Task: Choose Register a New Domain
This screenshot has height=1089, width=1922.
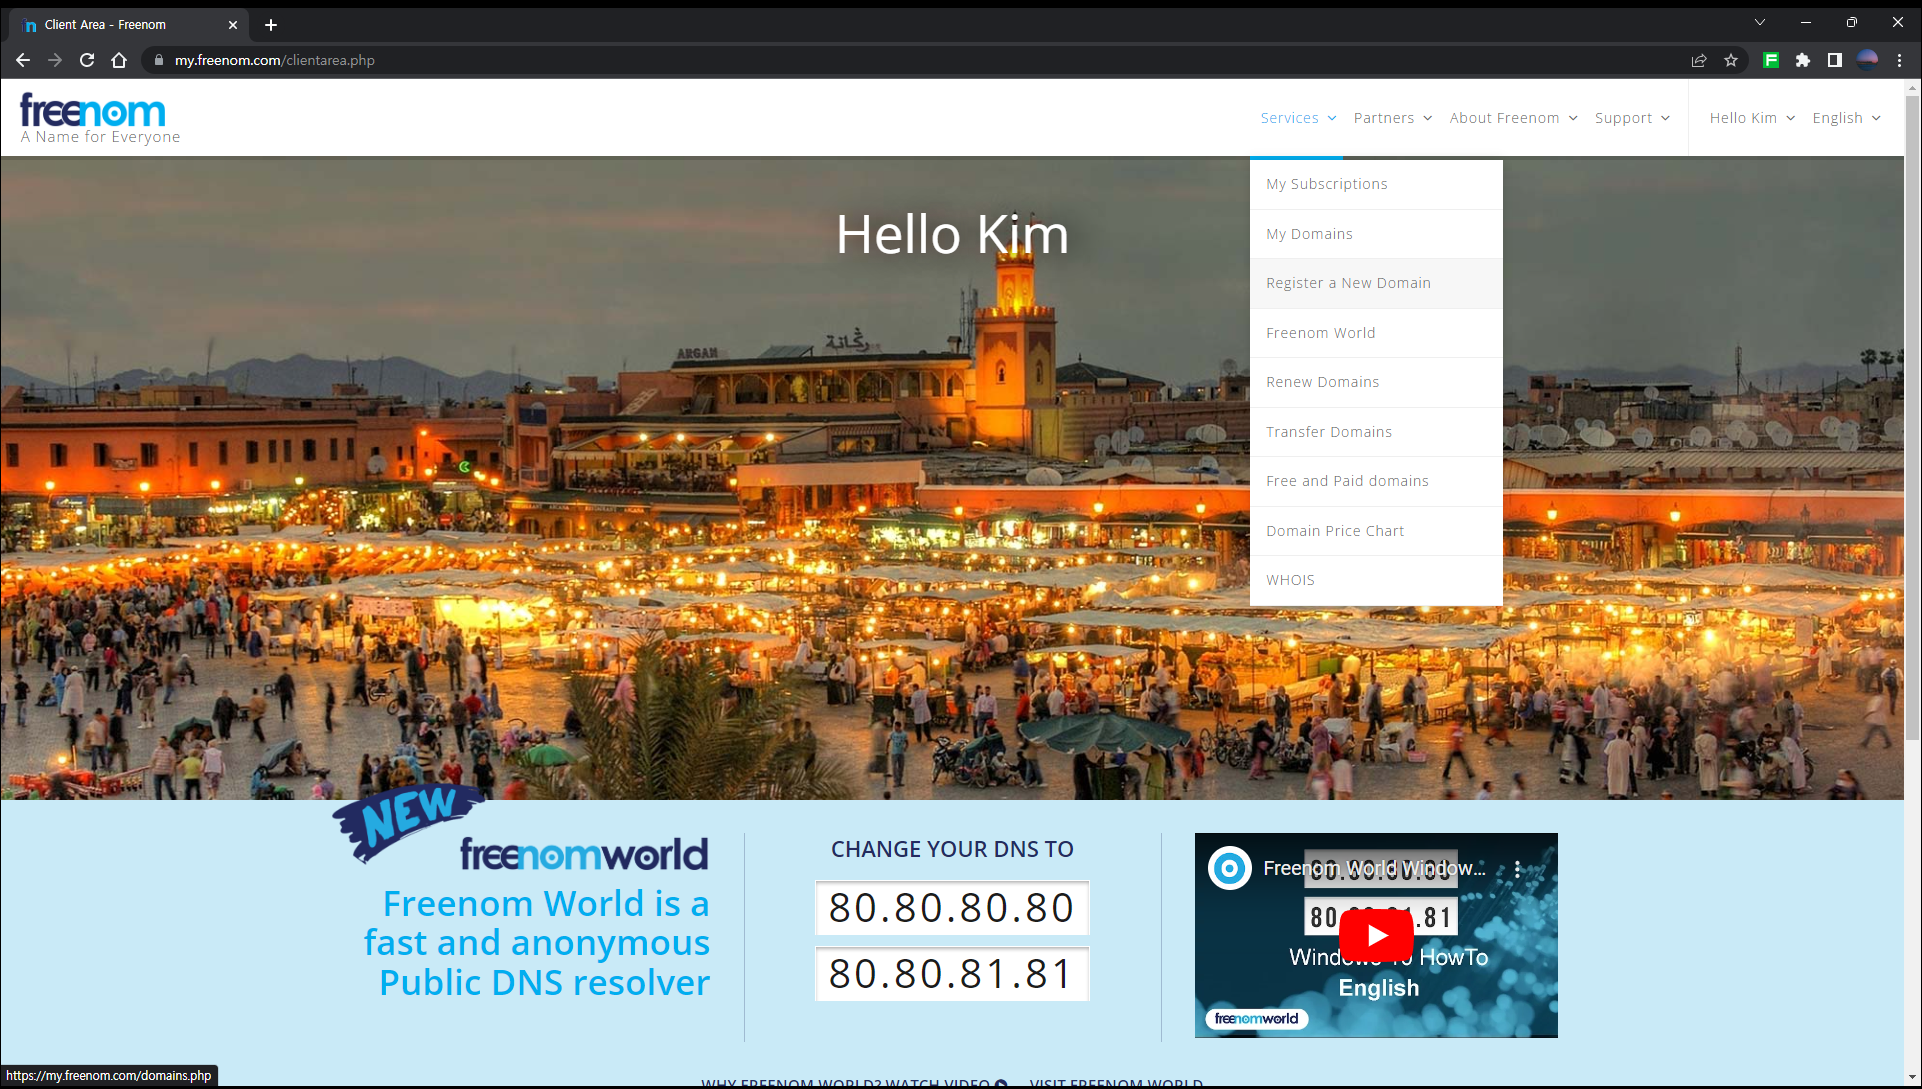Action: 1348,283
